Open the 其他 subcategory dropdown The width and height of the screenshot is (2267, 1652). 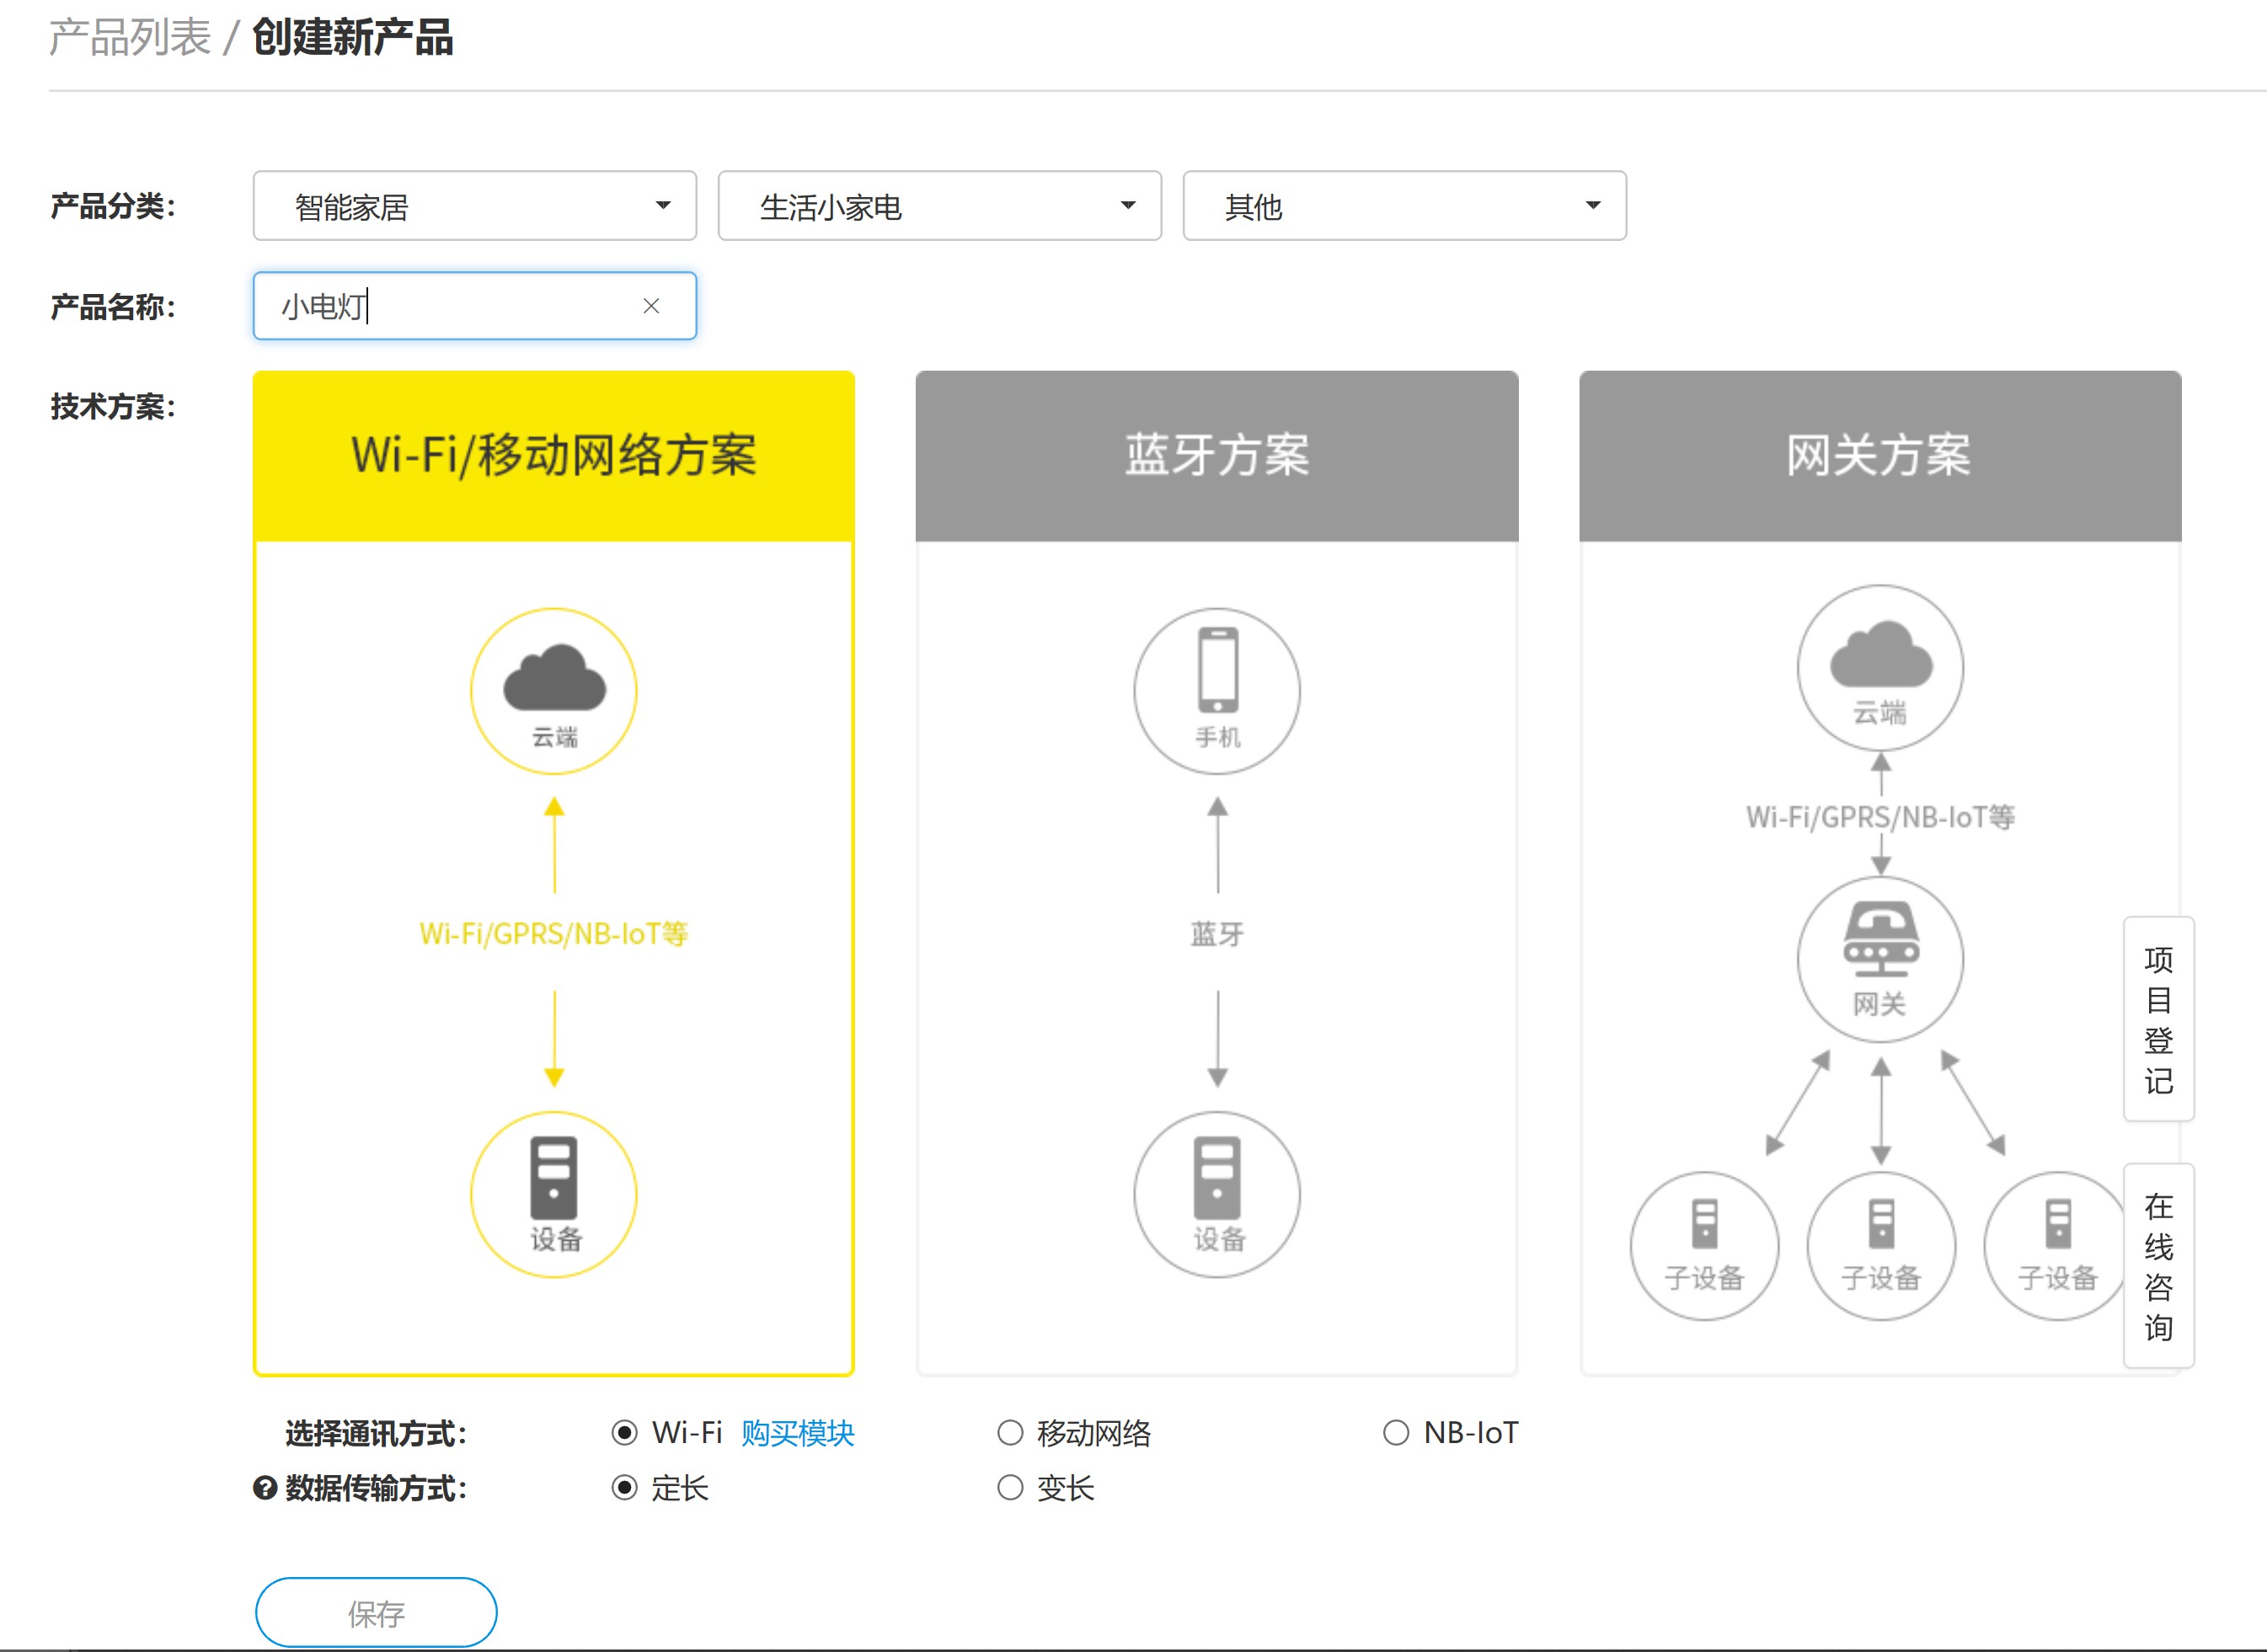click(x=1404, y=206)
